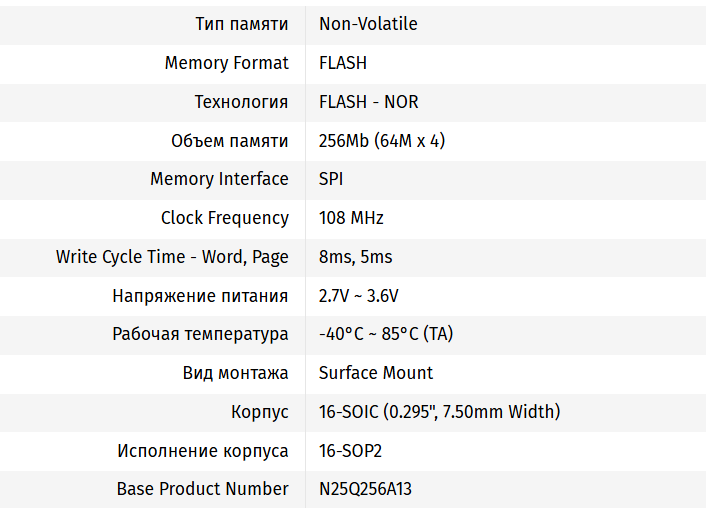Screen dimensions: 706x508
Task: Click the 'Объем памяти' label
Action: [230, 141]
